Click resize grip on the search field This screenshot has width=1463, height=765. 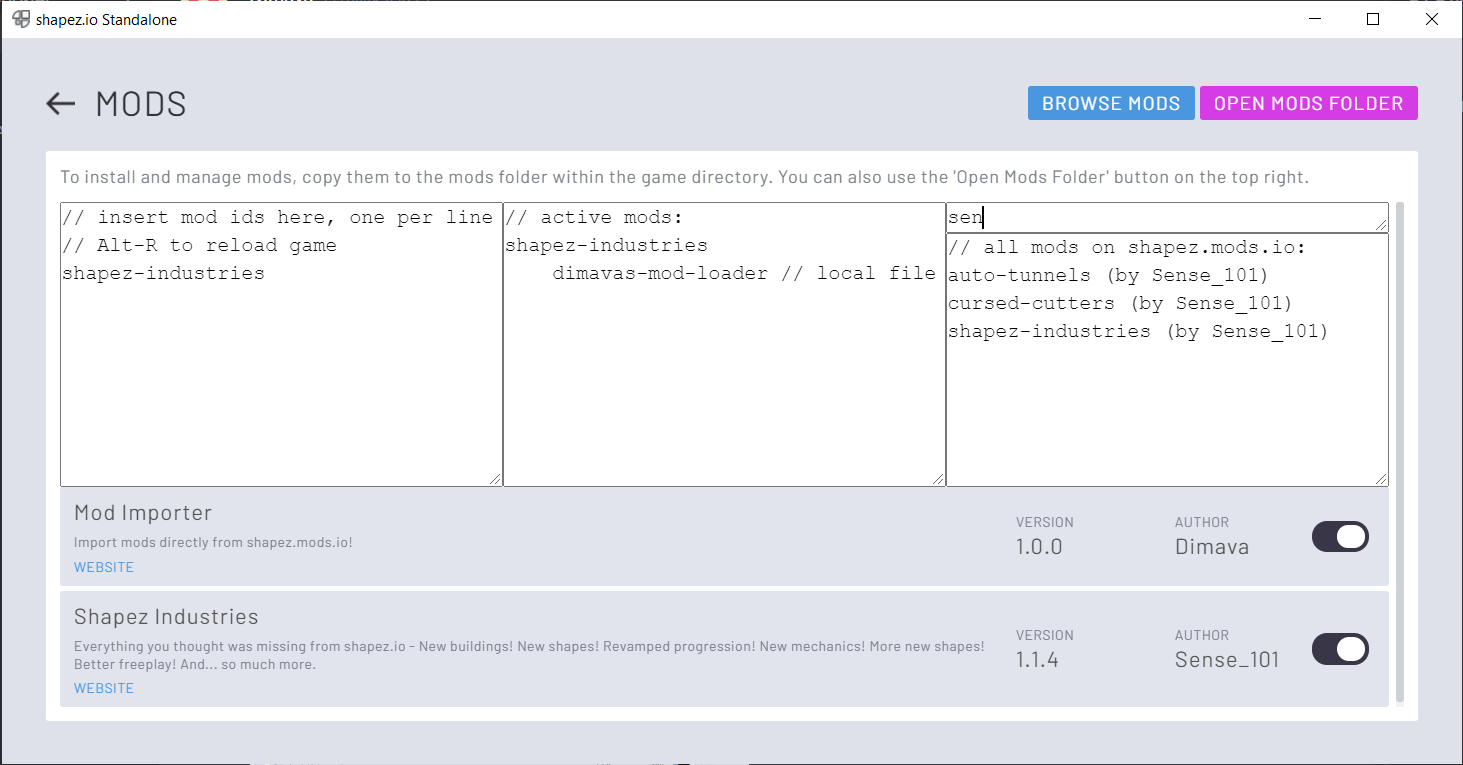coord(1382,226)
